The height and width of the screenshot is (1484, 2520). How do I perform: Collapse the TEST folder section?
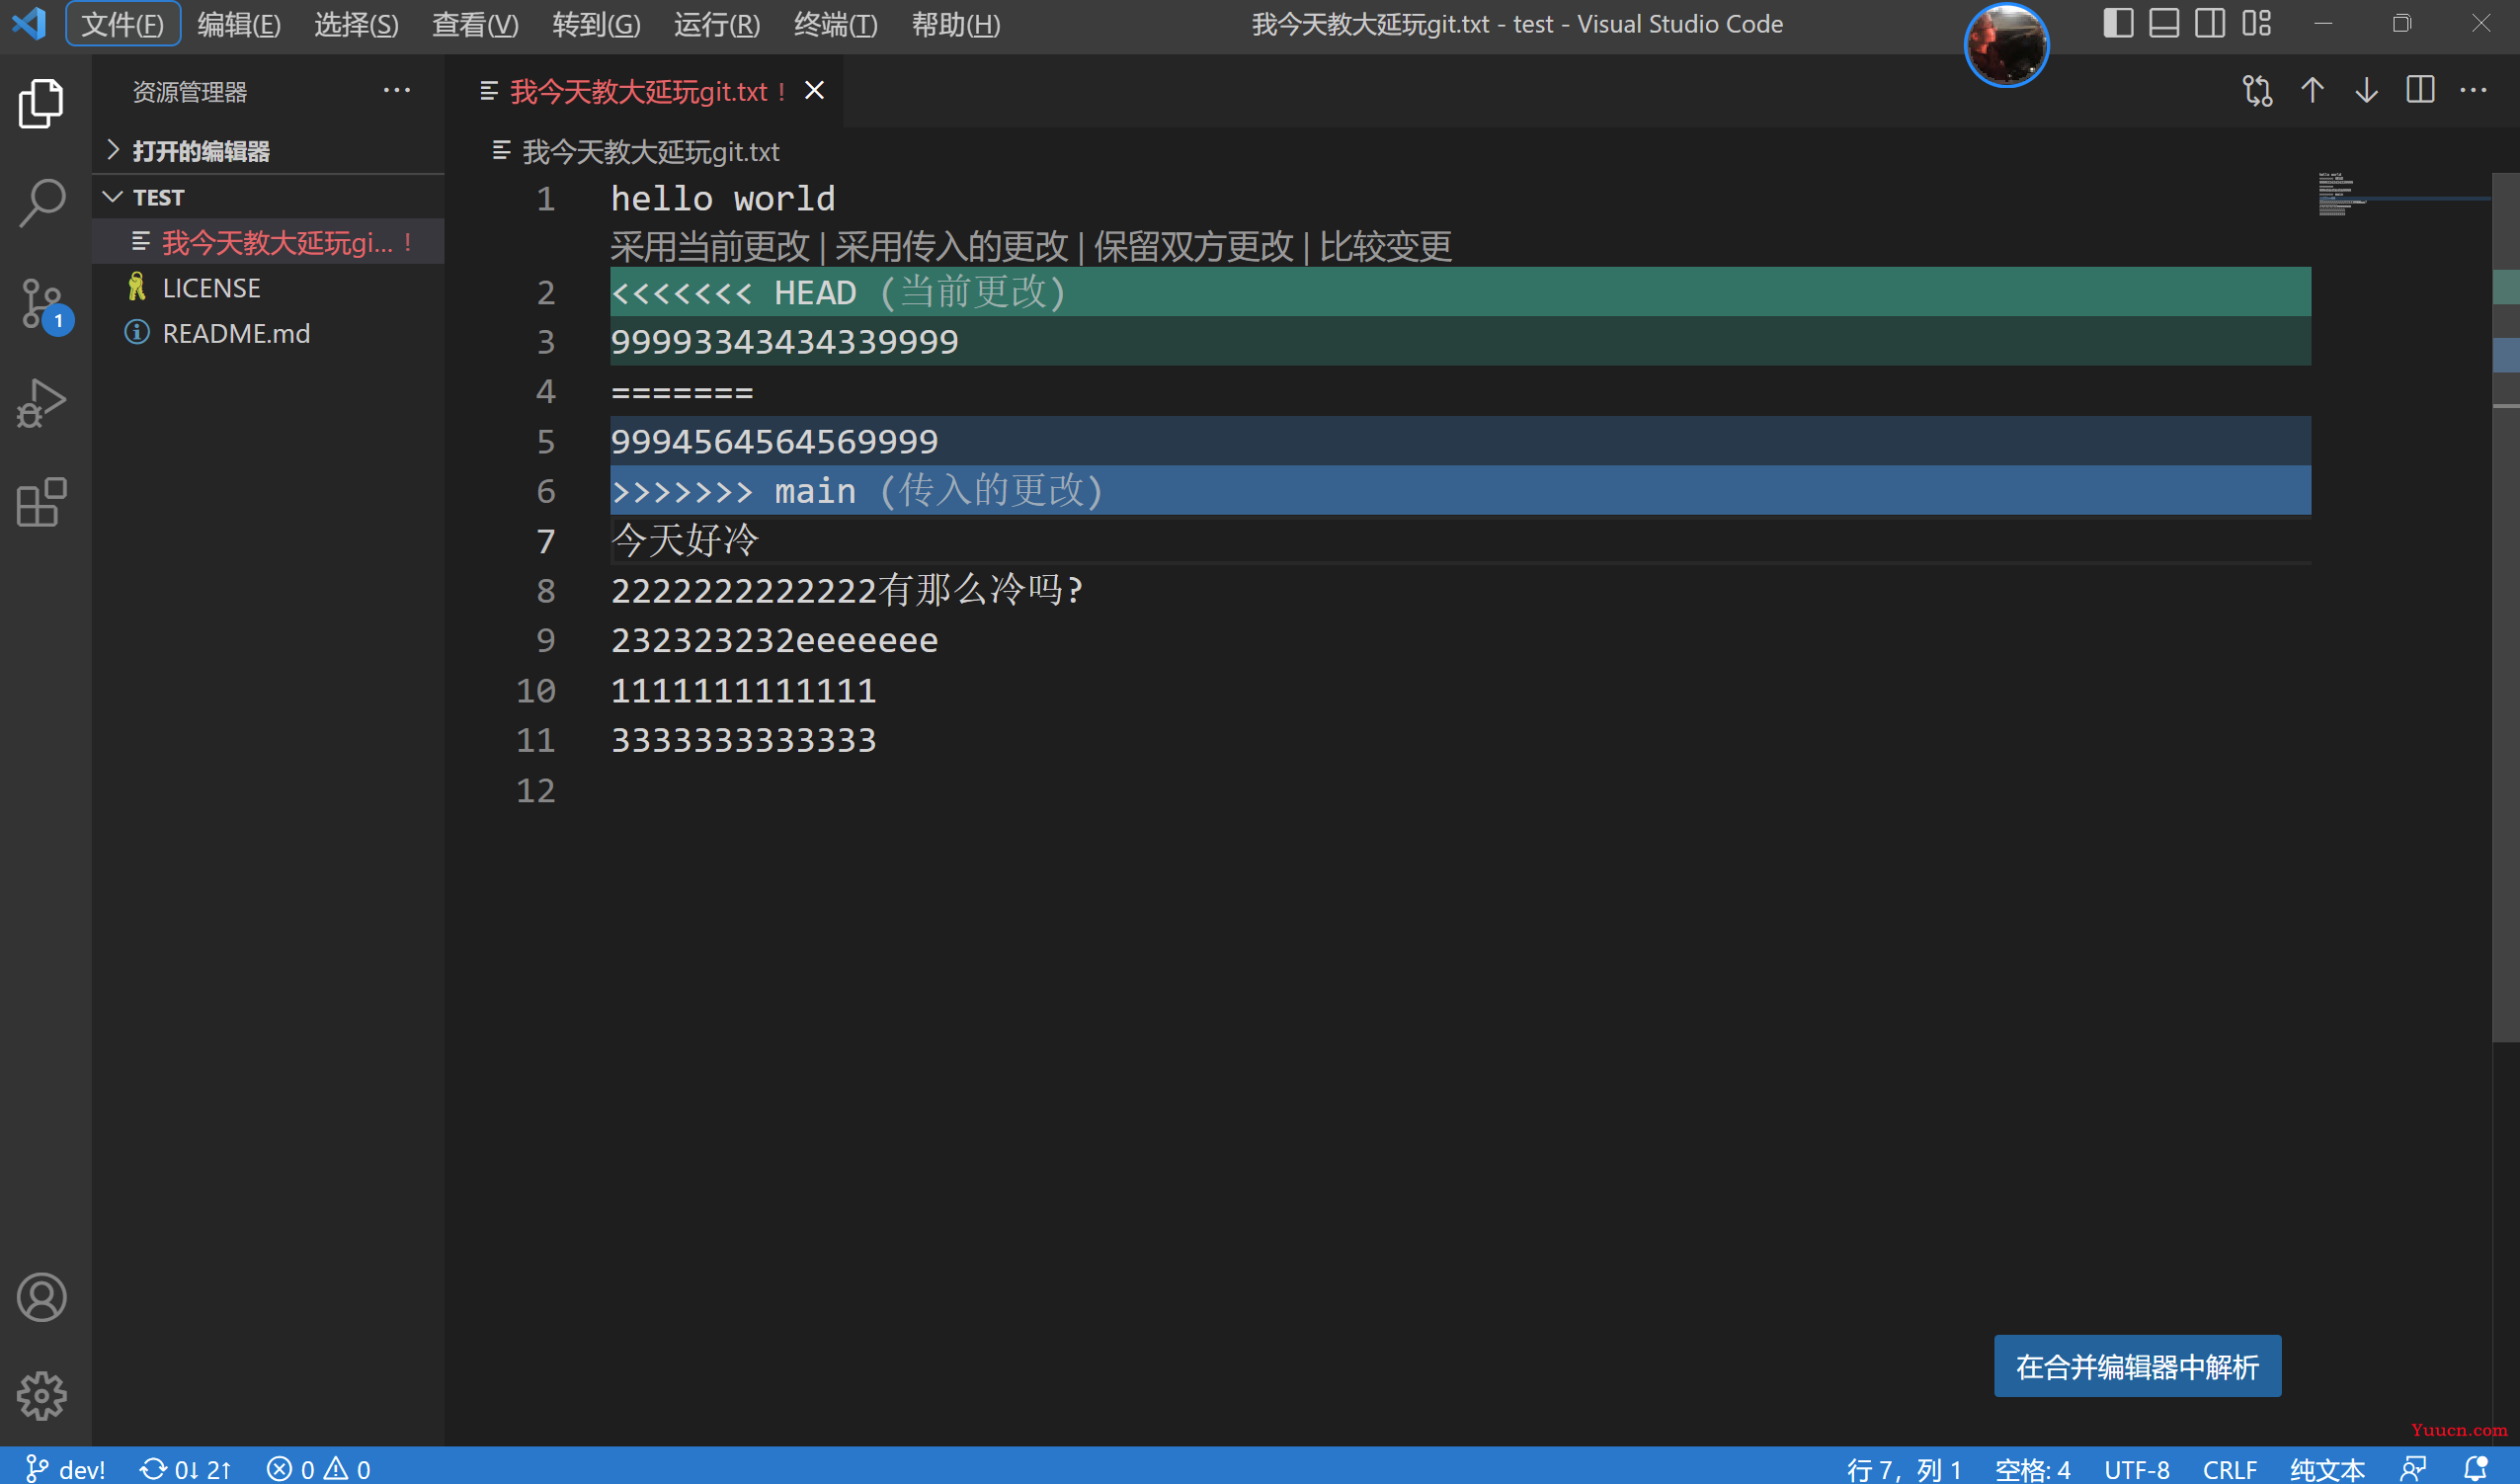tap(268, 197)
